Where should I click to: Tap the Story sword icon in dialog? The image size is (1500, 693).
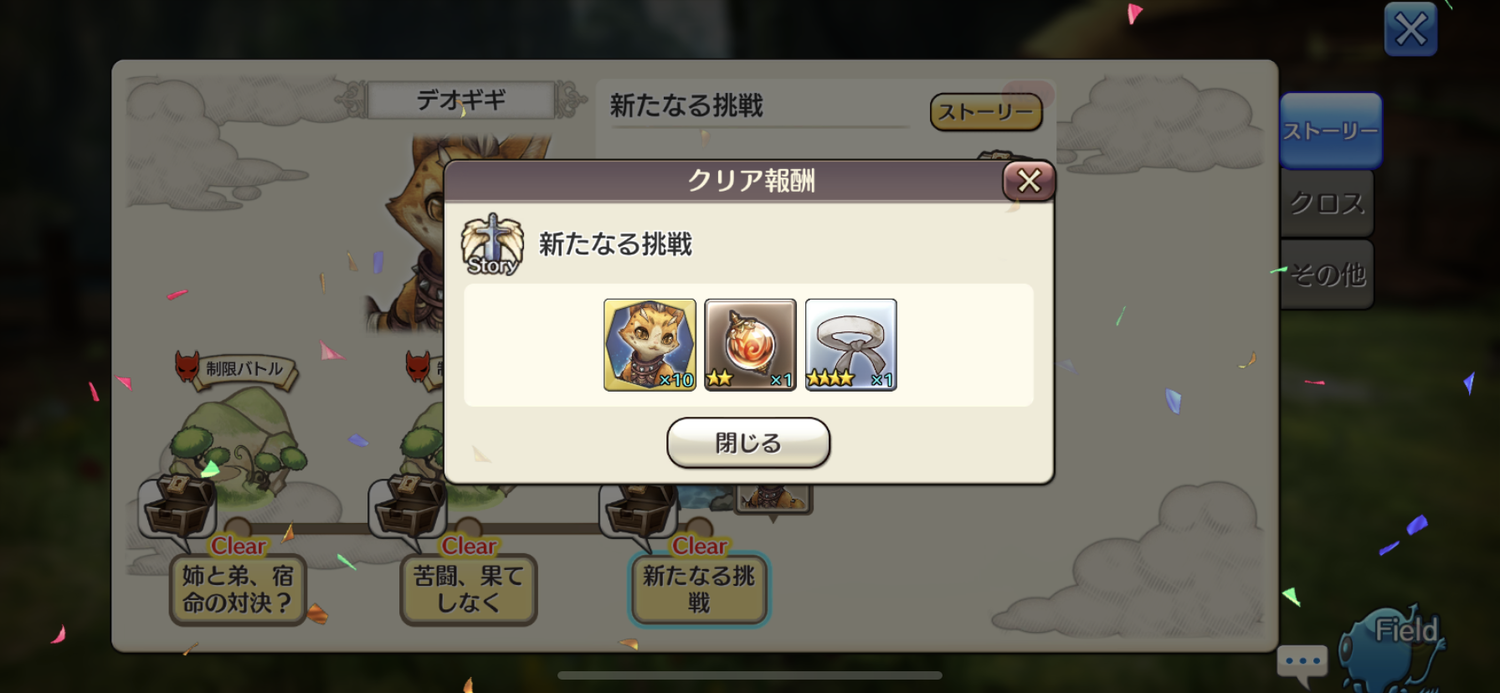click(492, 244)
